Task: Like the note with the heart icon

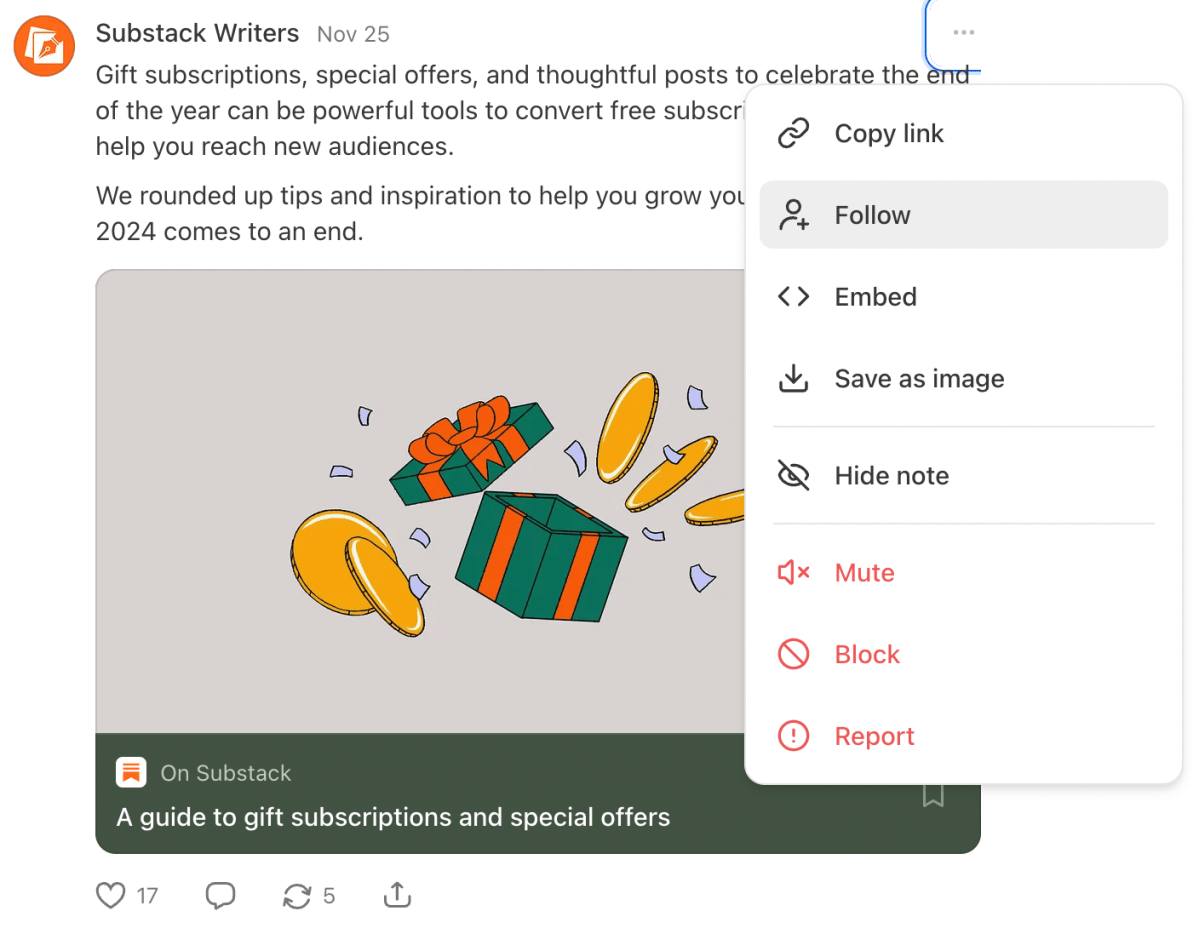Action: pyautogui.click(x=110, y=895)
